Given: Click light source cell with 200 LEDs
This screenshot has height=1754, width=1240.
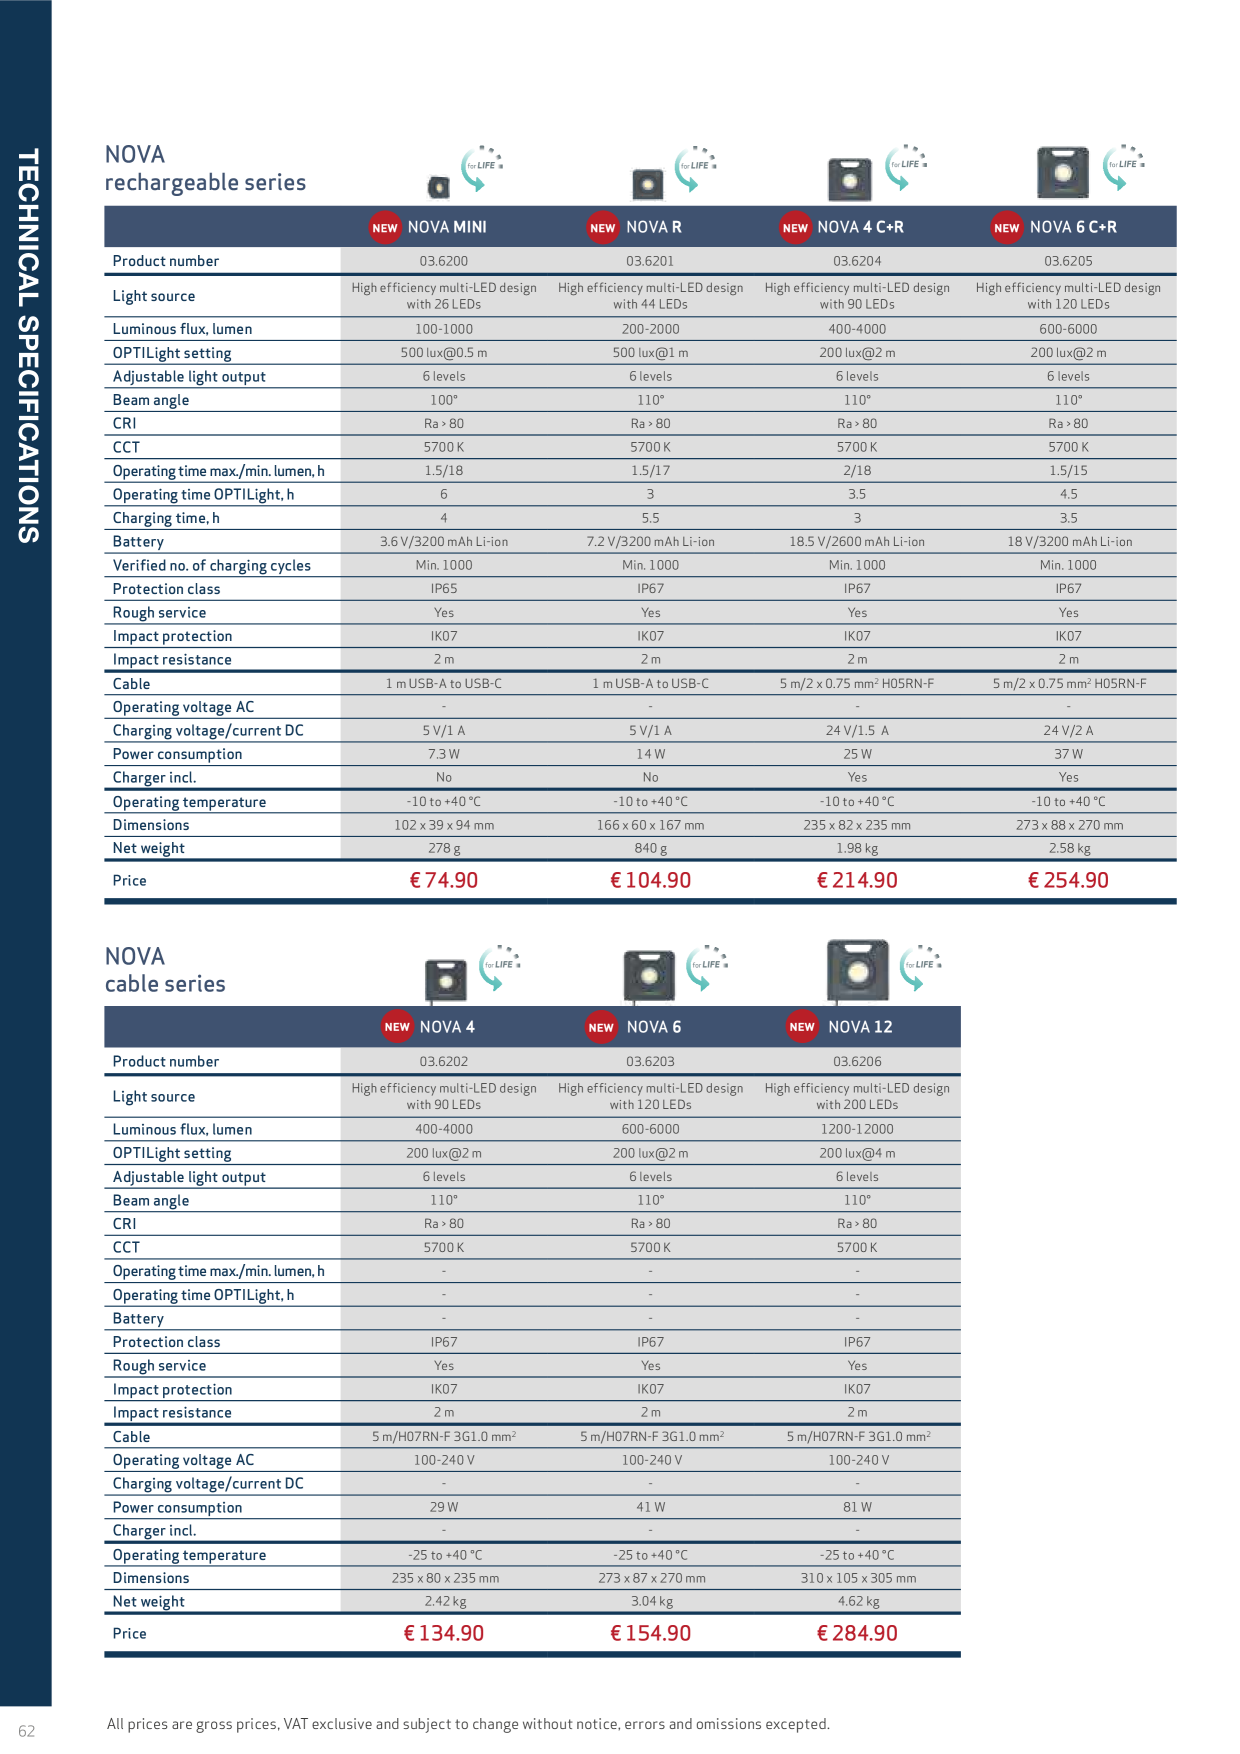Looking at the screenshot, I should pos(857,1096).
